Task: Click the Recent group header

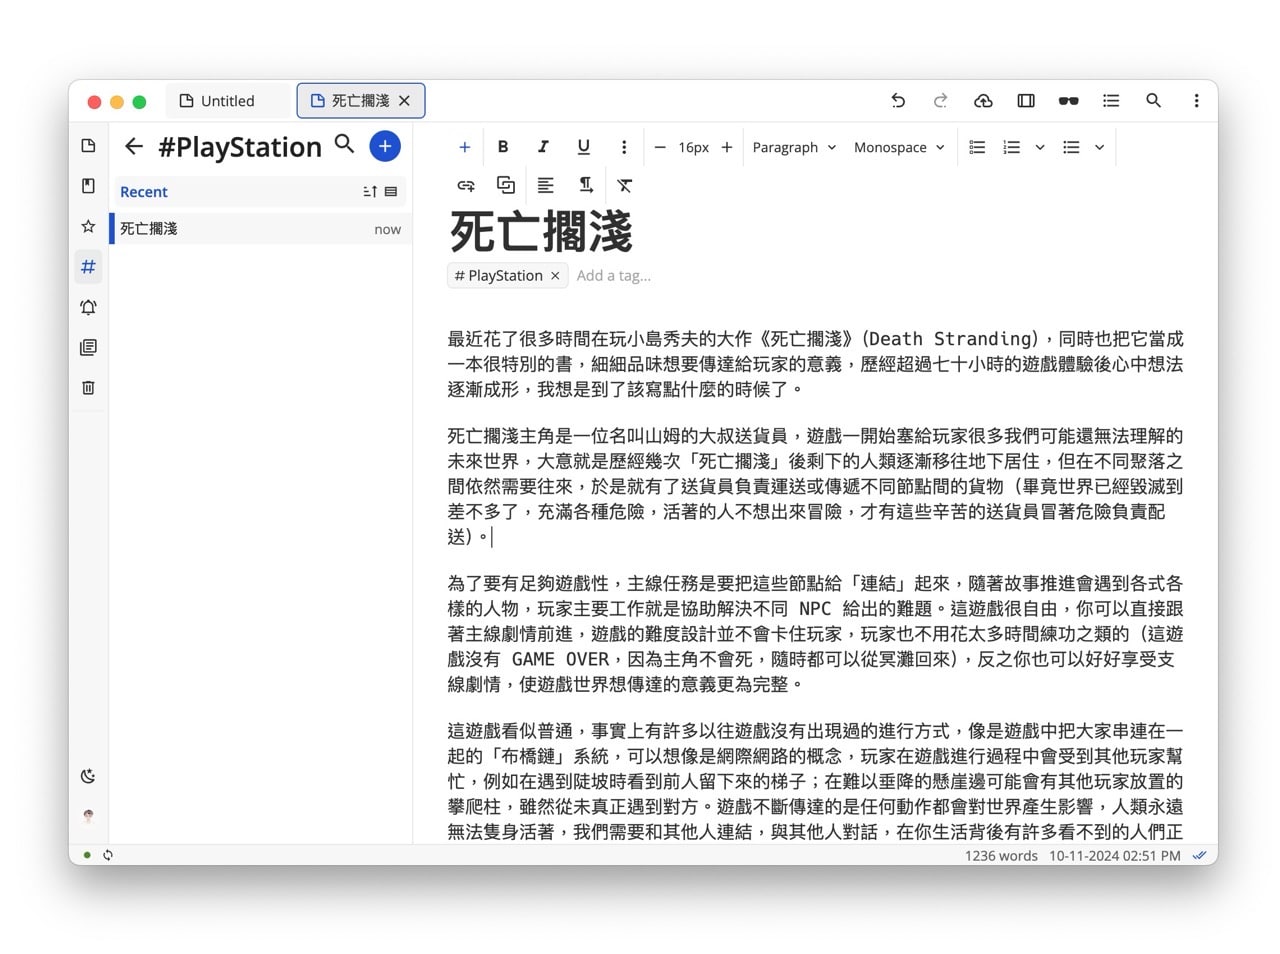Action: tap(259, 191)
